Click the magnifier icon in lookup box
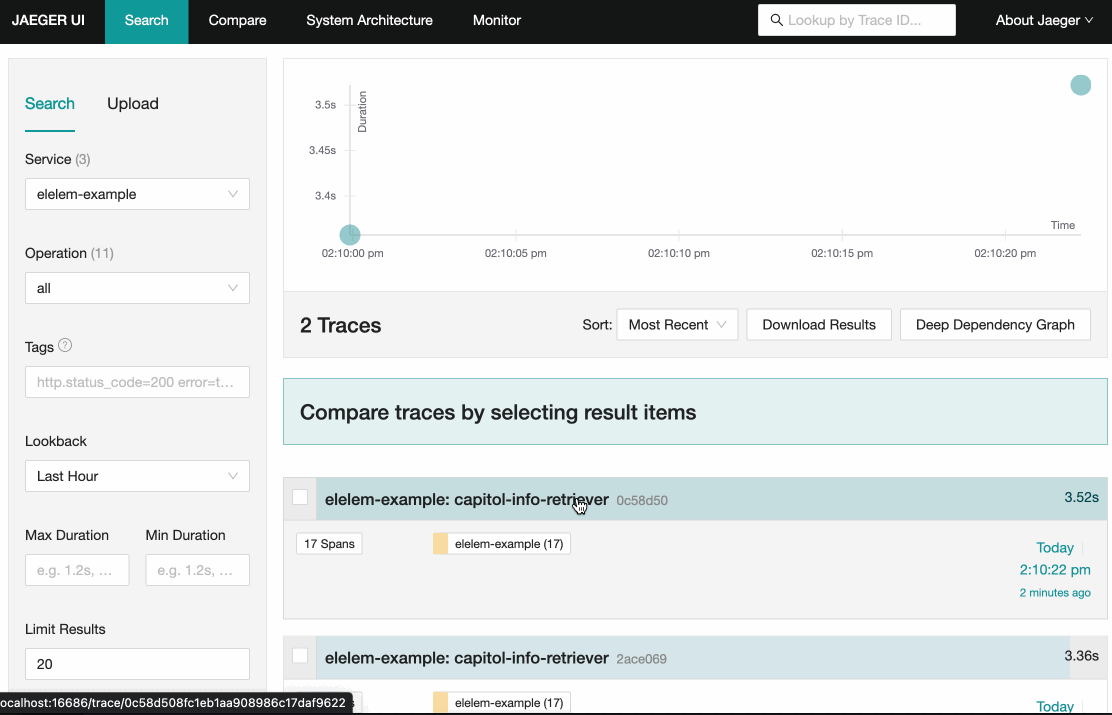Image resolution: width=1112 pixels, height=715 pixels. [777, 20]
